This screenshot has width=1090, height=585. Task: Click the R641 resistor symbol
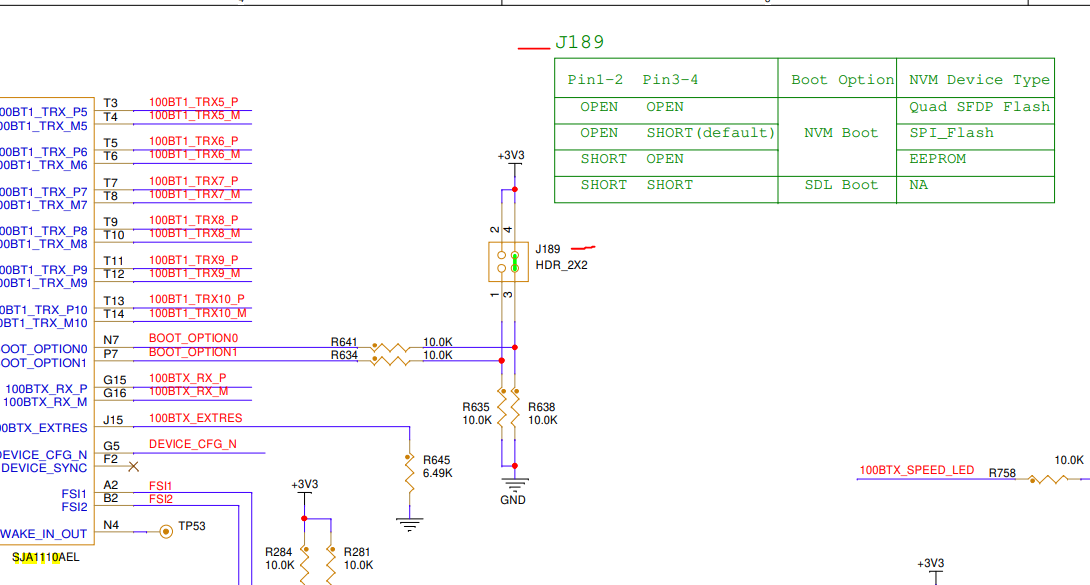click(x=390, y=347)
